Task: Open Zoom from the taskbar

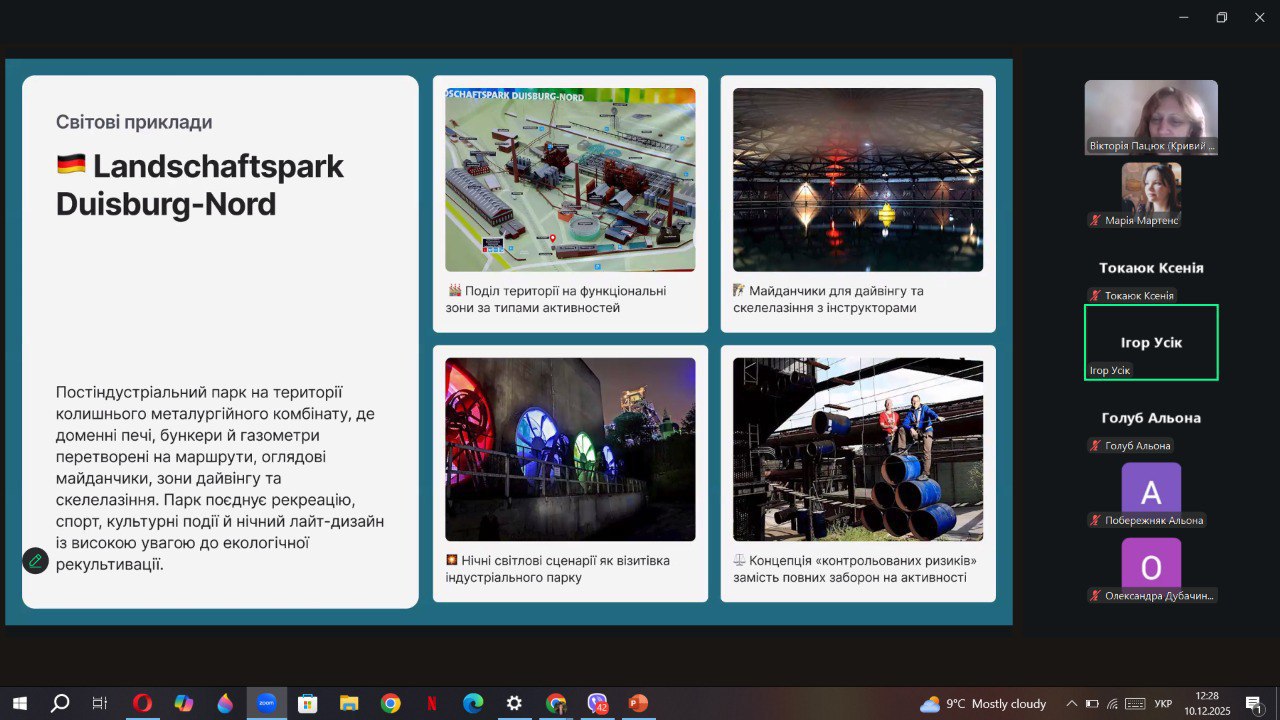Action: click(267, 703)
